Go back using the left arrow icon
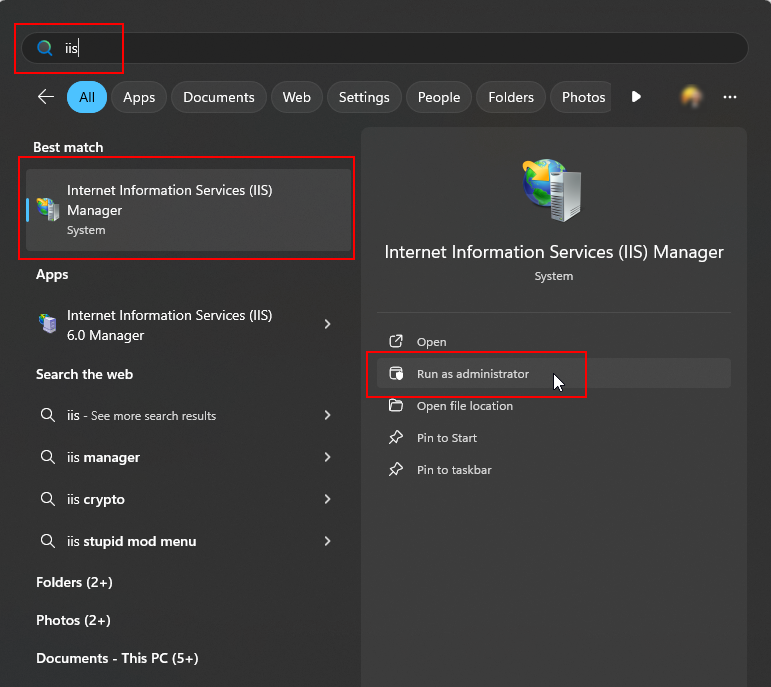The height and width of the screenshot is (687, 771). [x=46, y=96]
